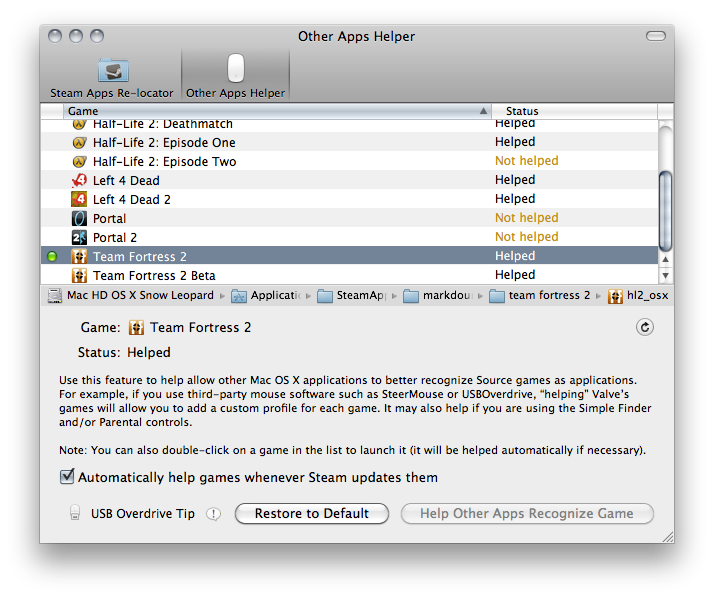Click the Half-Life 2: Episode Two icon
The width and height of the screenshot is (714, 598).
[x=79, y=162]
